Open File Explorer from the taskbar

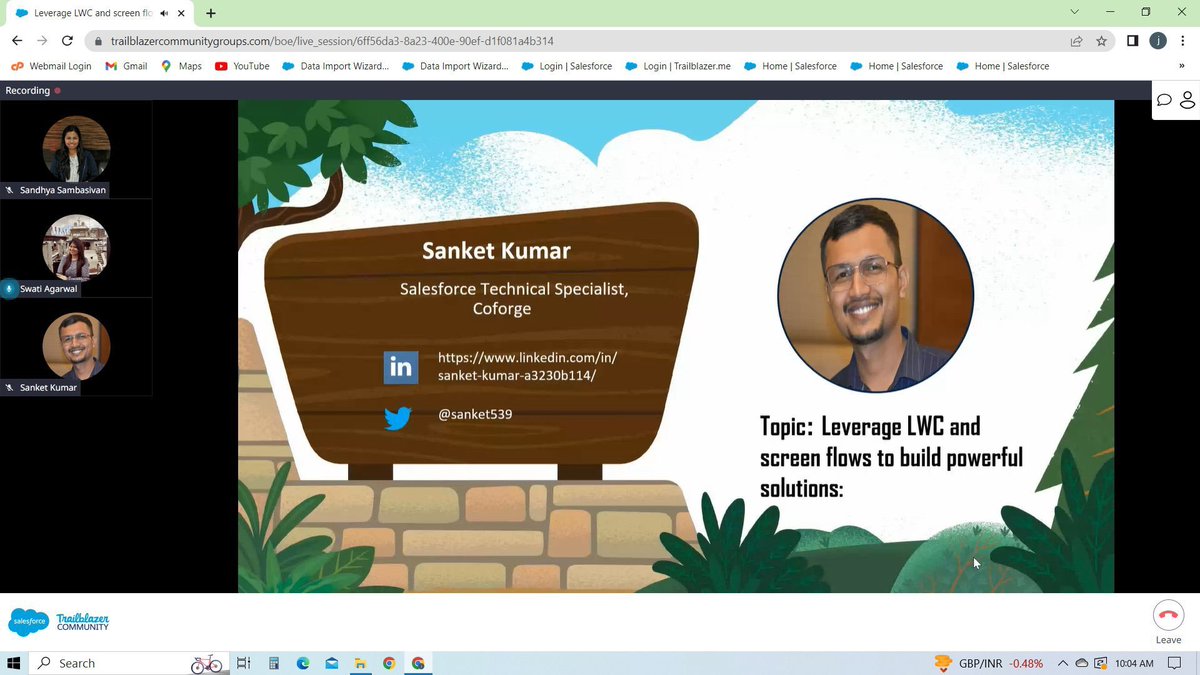360,663
